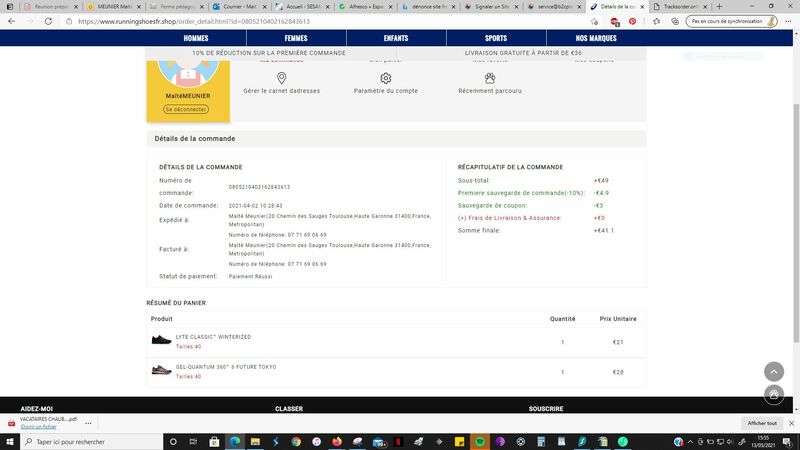
Task: Close the downloads bar
Action: click(x=791, y=423)
